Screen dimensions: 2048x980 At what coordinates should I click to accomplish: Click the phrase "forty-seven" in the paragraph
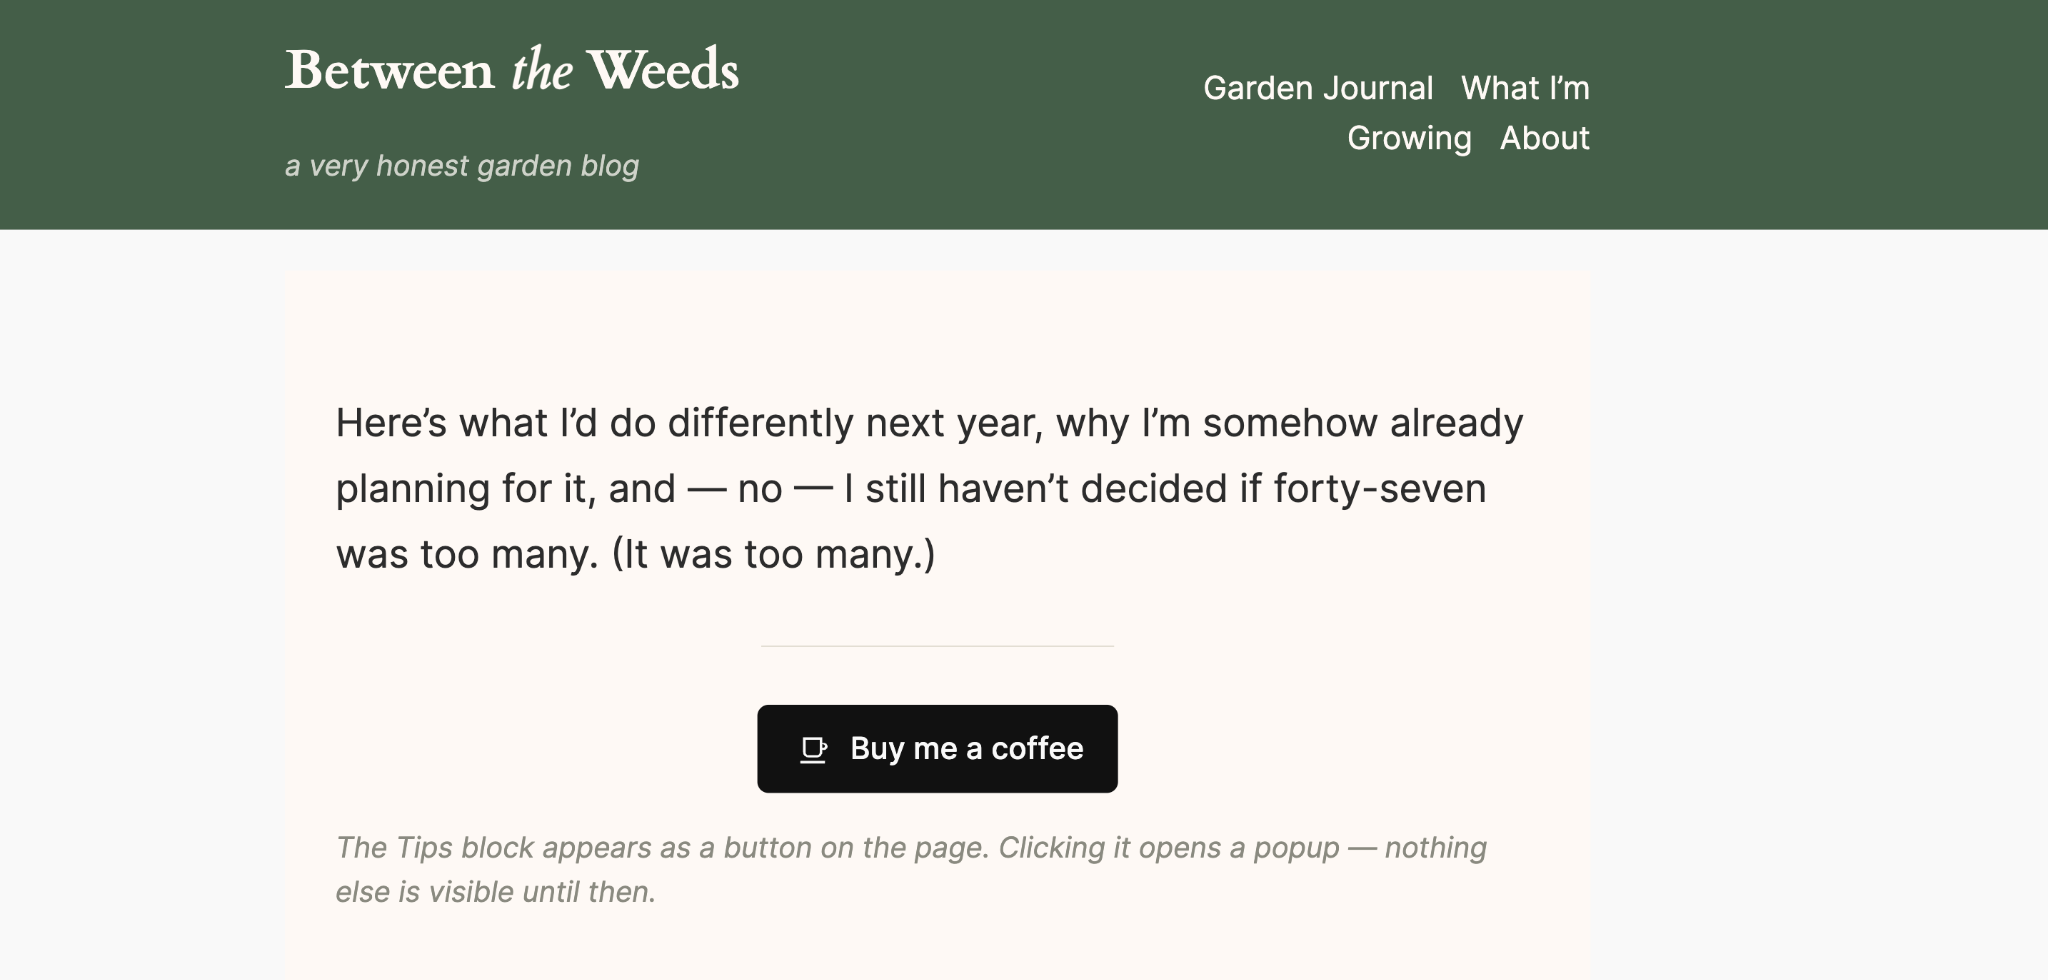[x=1379, y=489]
